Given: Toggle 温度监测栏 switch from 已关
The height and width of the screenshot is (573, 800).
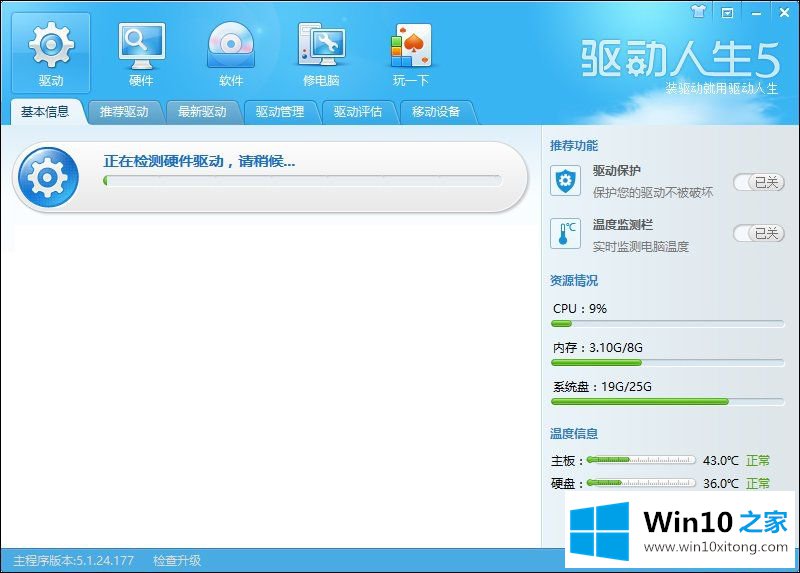Looking at the screenshot, I should 759,234.
